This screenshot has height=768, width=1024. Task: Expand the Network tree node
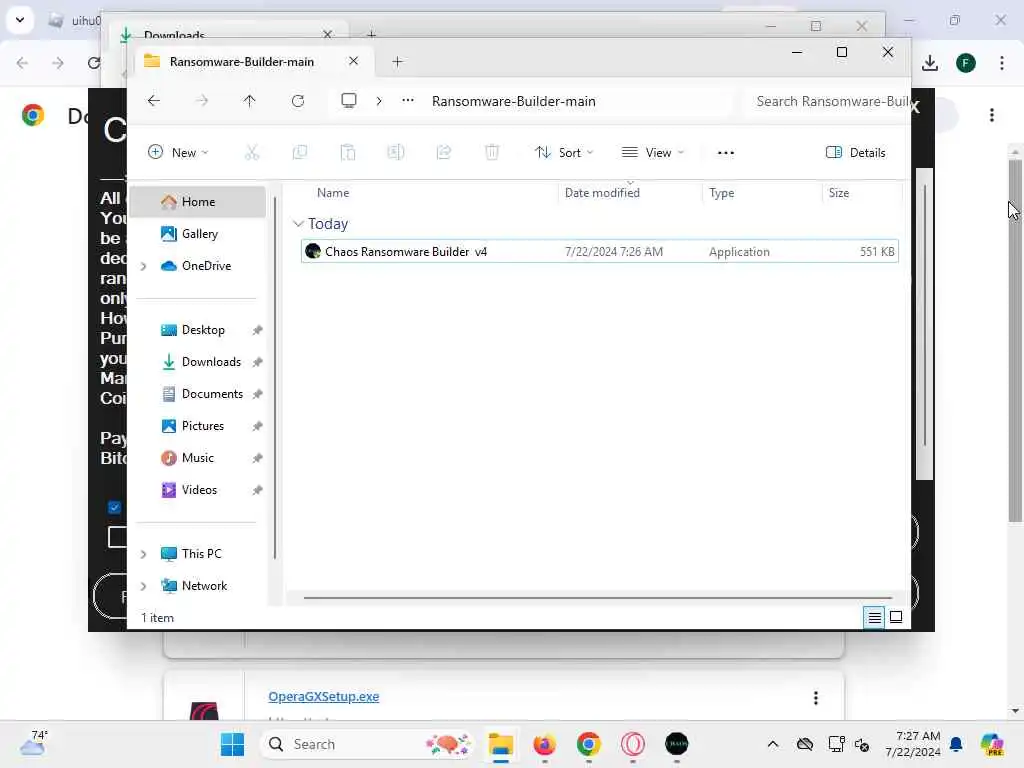144,586
